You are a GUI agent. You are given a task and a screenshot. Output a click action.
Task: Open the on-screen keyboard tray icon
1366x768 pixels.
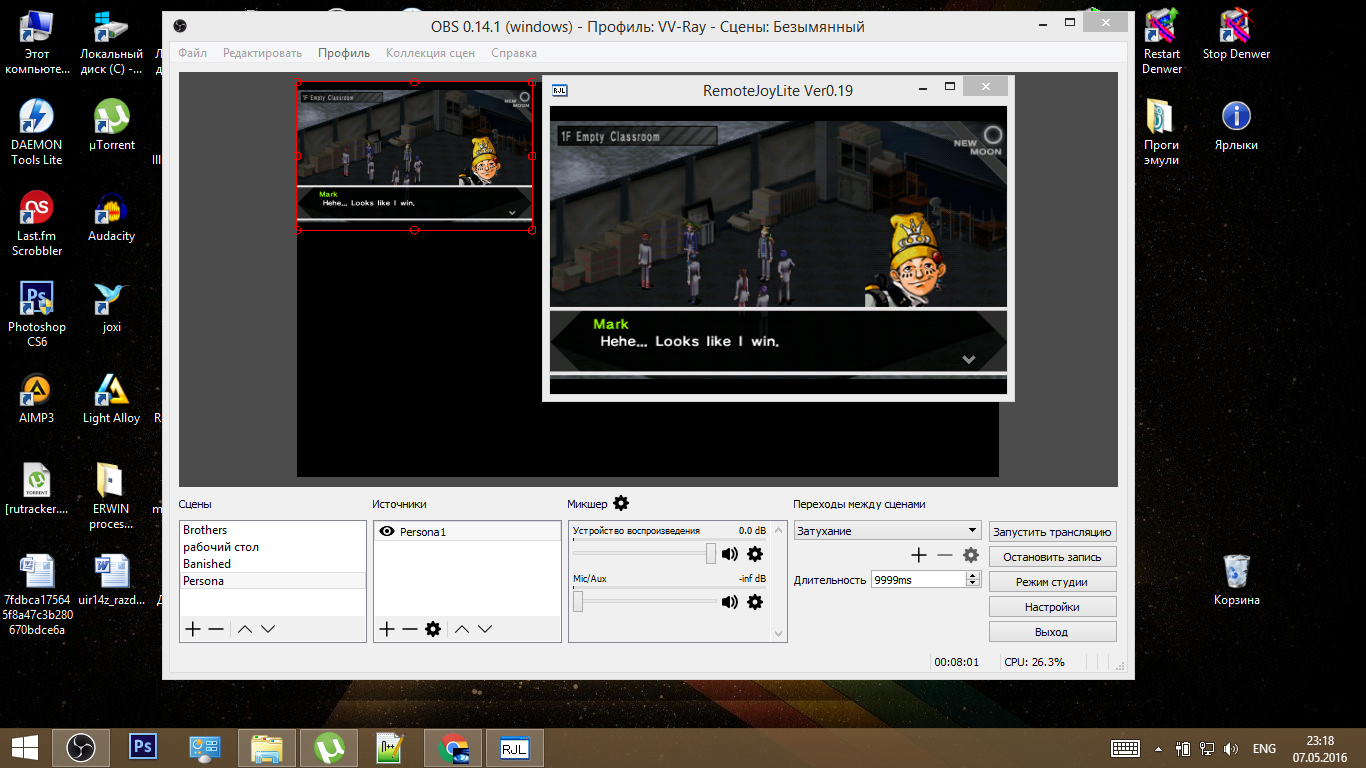[1126, 748]
